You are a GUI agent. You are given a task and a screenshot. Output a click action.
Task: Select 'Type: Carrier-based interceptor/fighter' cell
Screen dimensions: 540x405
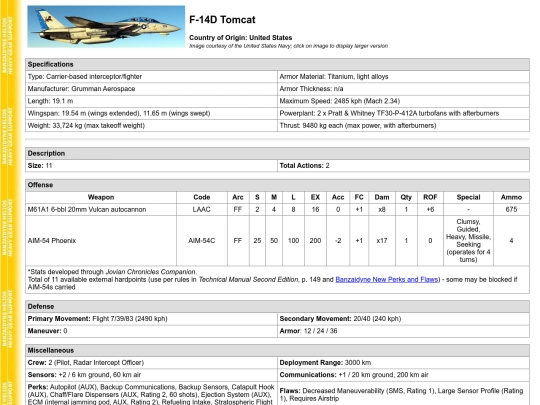click(151, 76)
